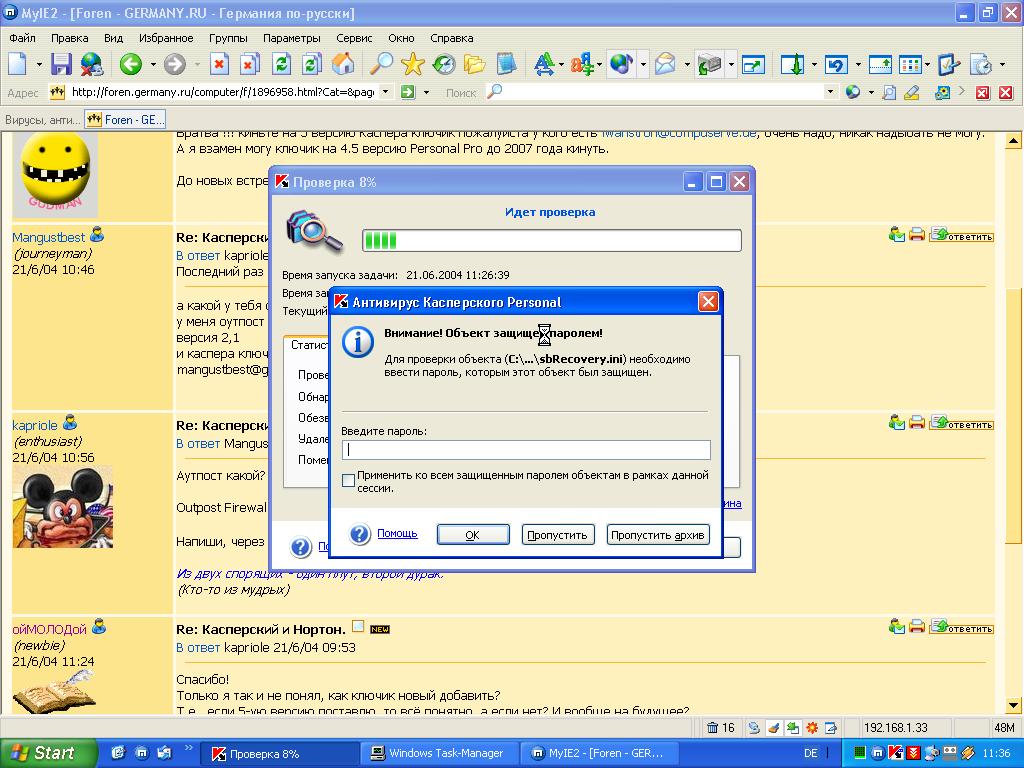Click the Save floppy disk icon
Viewport: 1024px width, 768px height.
tap(61, 64)
